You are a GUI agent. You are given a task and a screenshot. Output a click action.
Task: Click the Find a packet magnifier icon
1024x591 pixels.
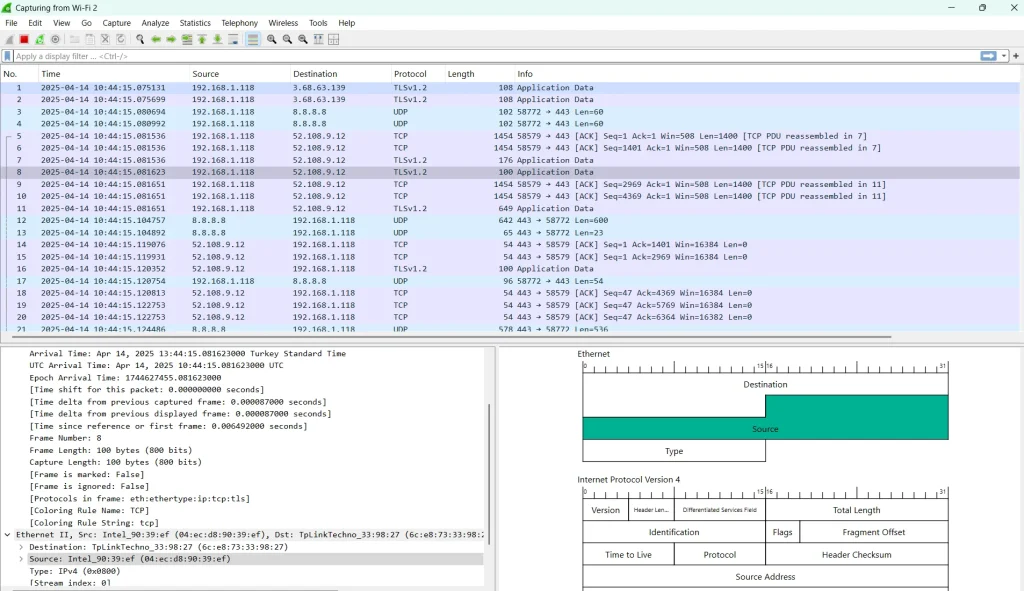[x=140, y=39]
